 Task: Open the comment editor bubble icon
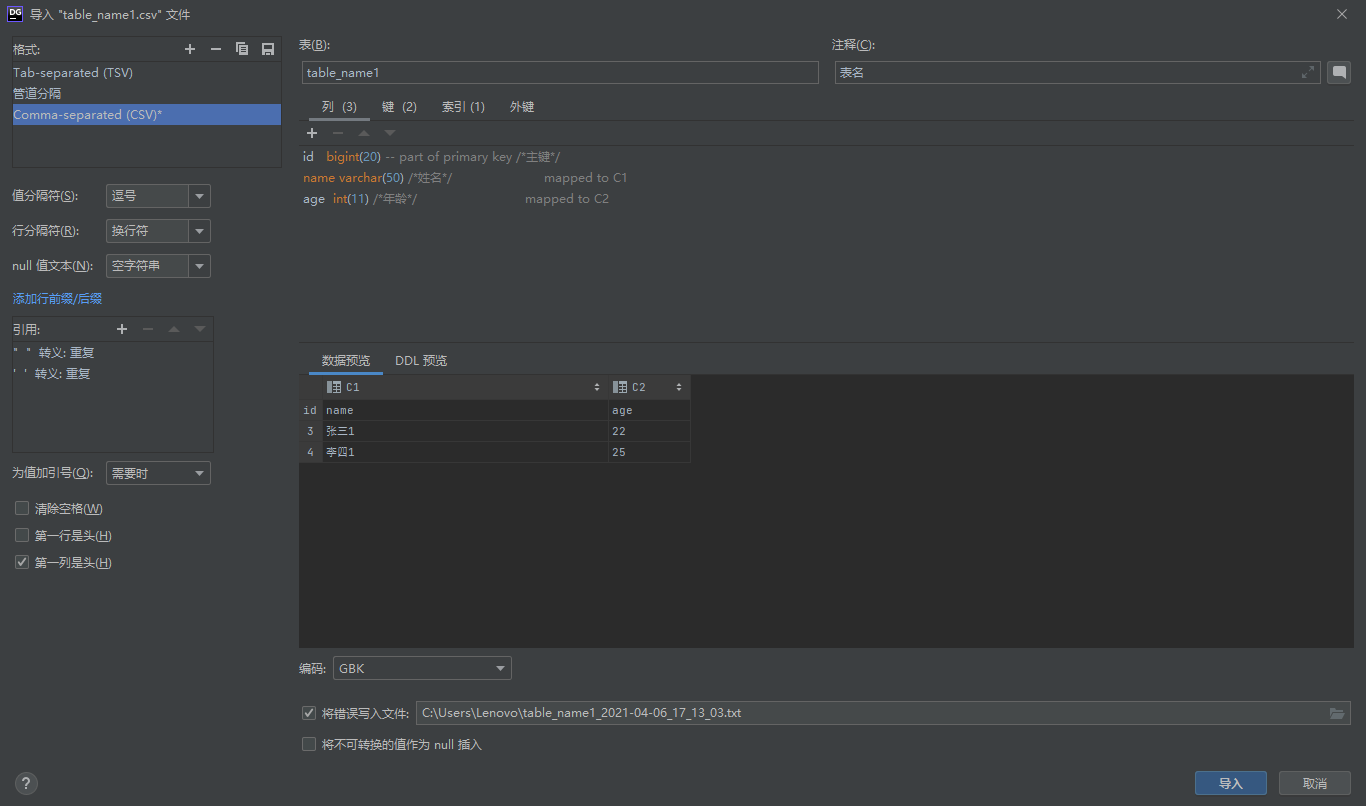click(x=1339, y=72)
